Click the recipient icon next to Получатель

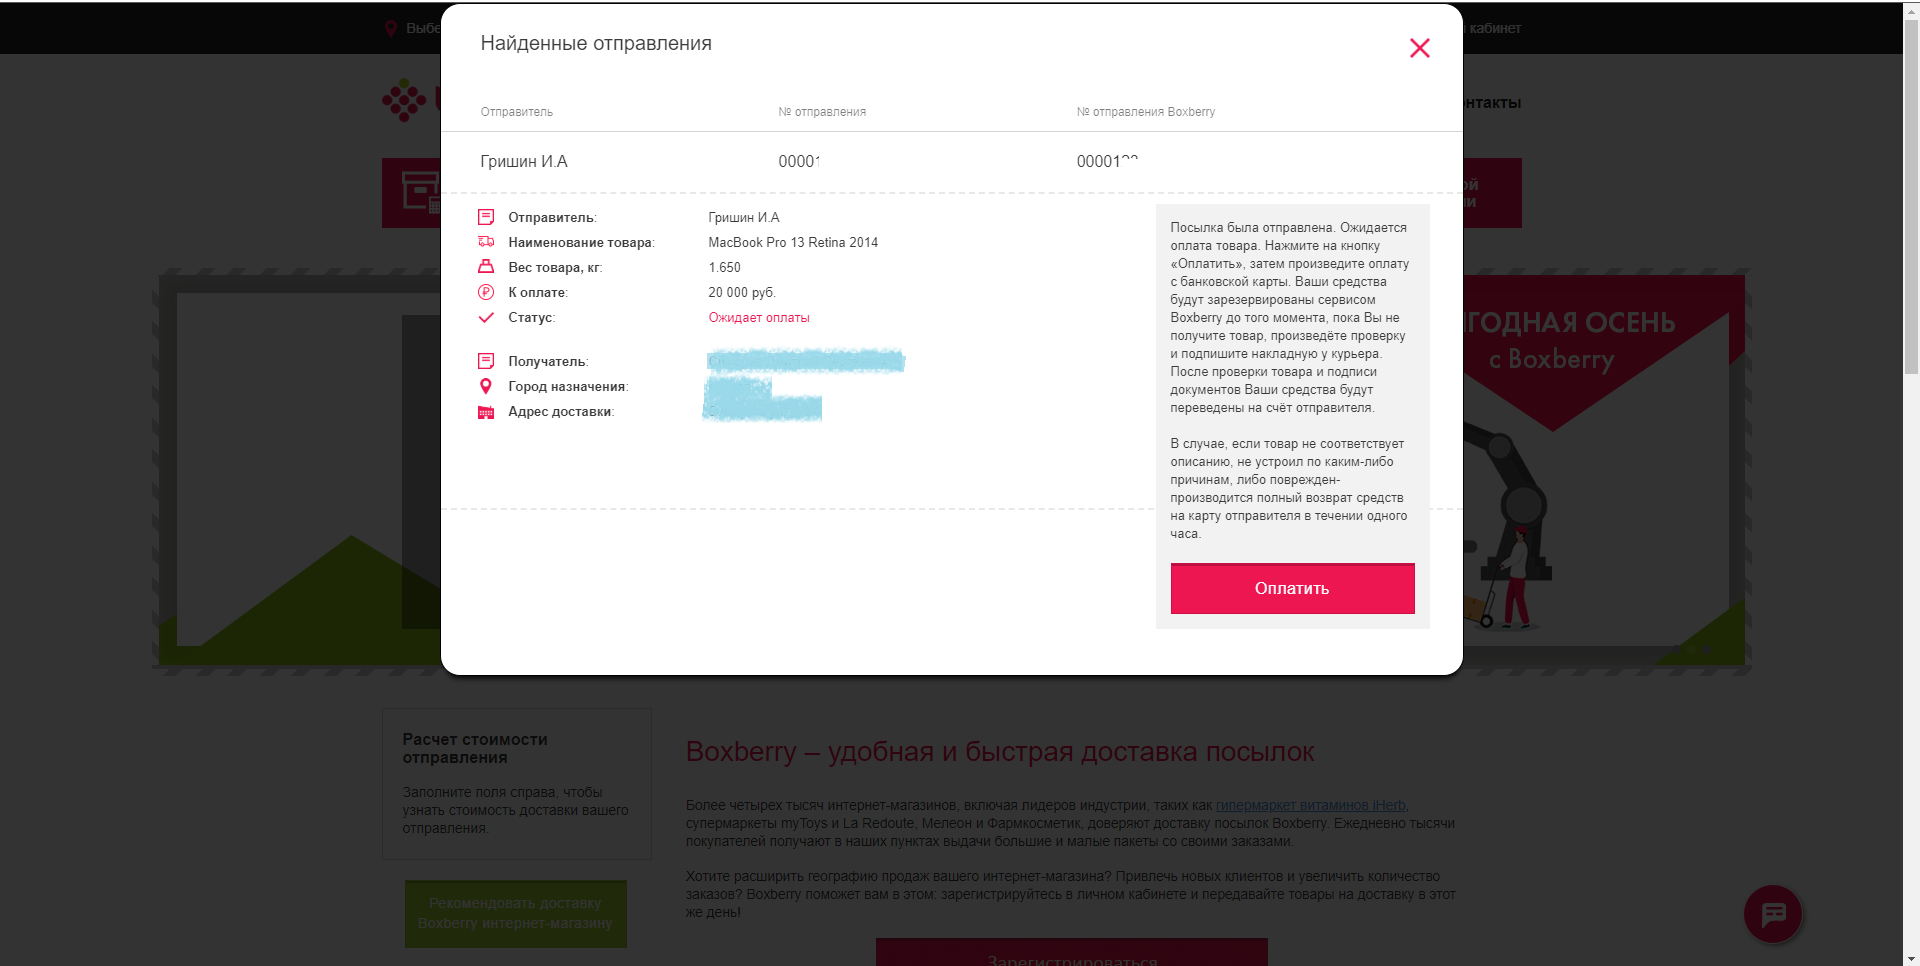coord(486,361)
